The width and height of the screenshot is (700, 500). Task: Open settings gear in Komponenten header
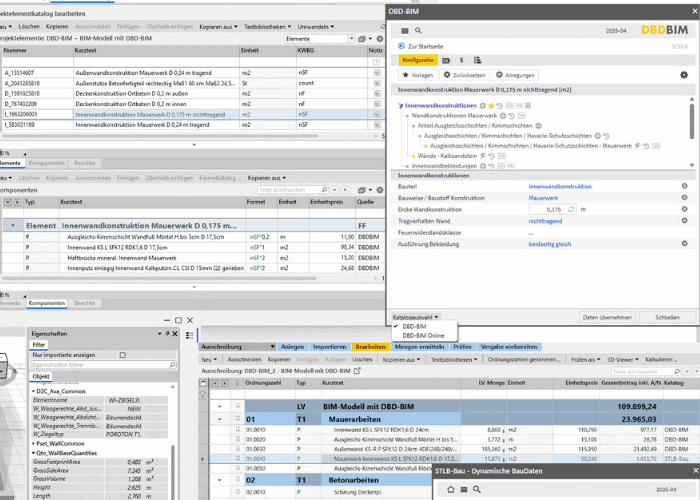pos(380,190)
